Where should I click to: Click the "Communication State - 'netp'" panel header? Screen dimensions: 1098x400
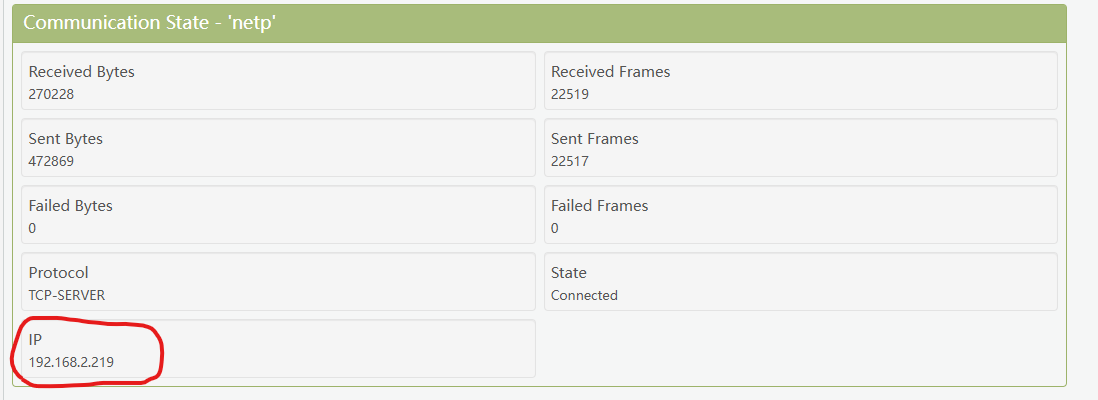coord(150,23)
